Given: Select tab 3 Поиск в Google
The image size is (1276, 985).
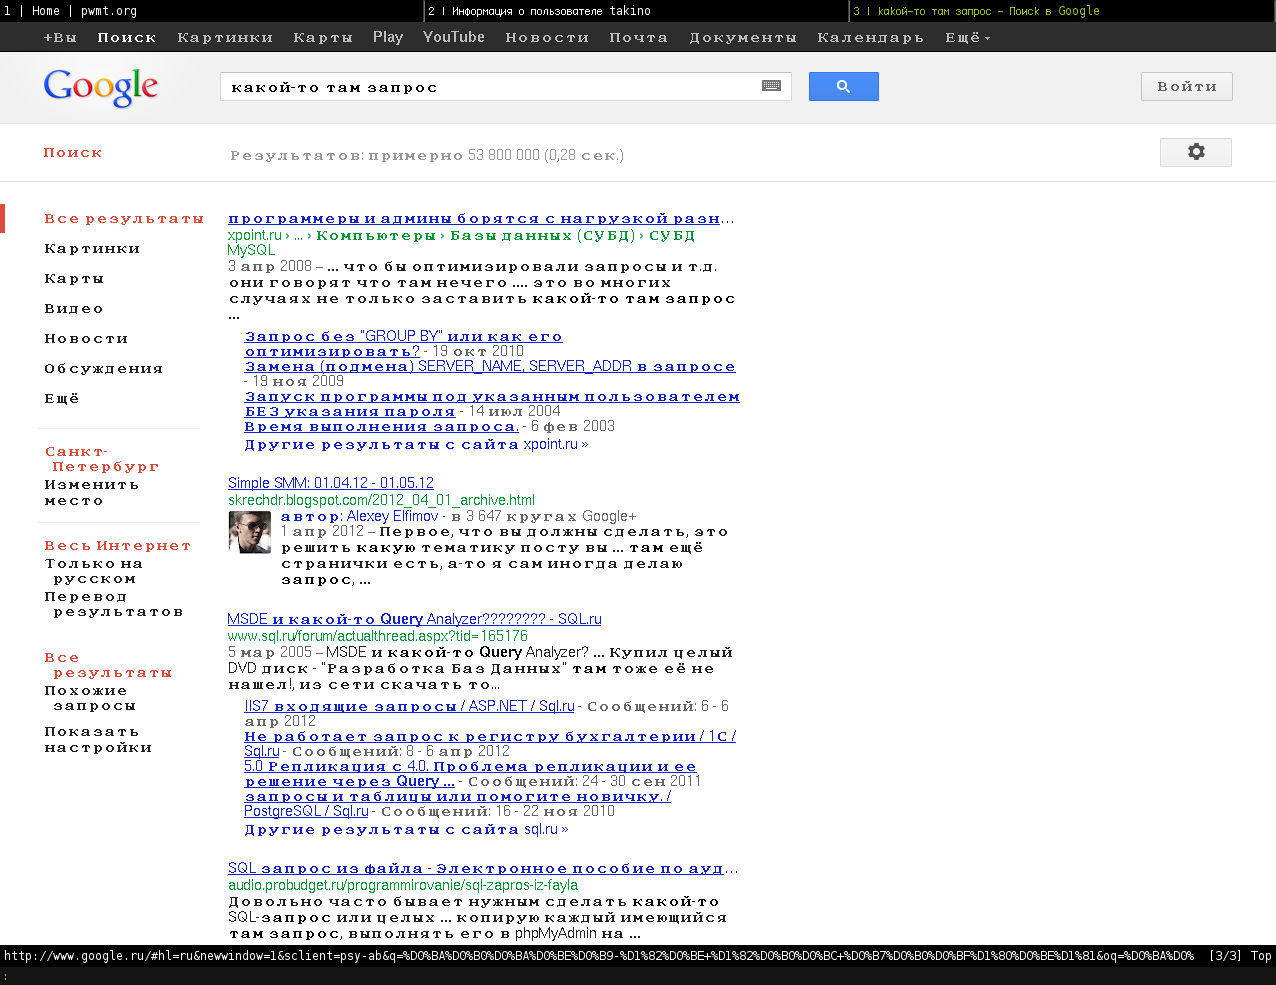Looking at the screenshot, I should point(1062,11).
